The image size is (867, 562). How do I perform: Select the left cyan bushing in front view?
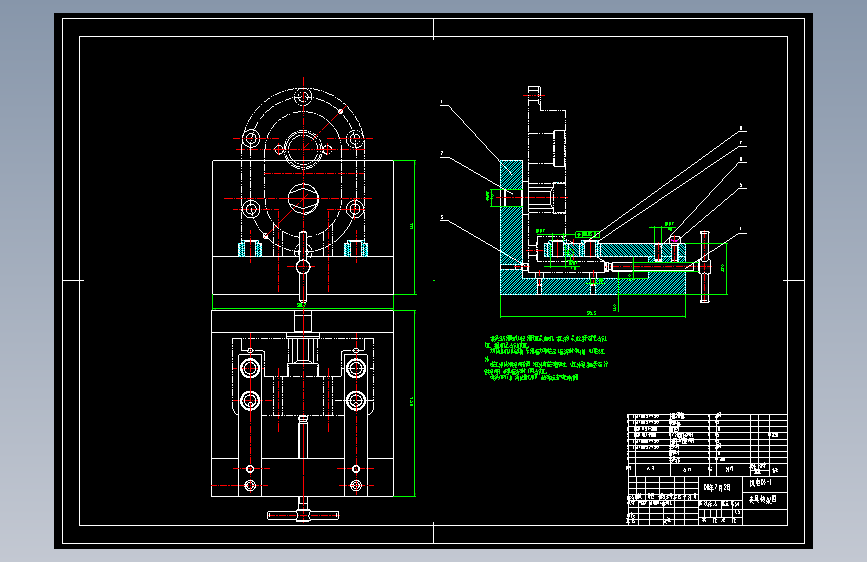(249, 249)
